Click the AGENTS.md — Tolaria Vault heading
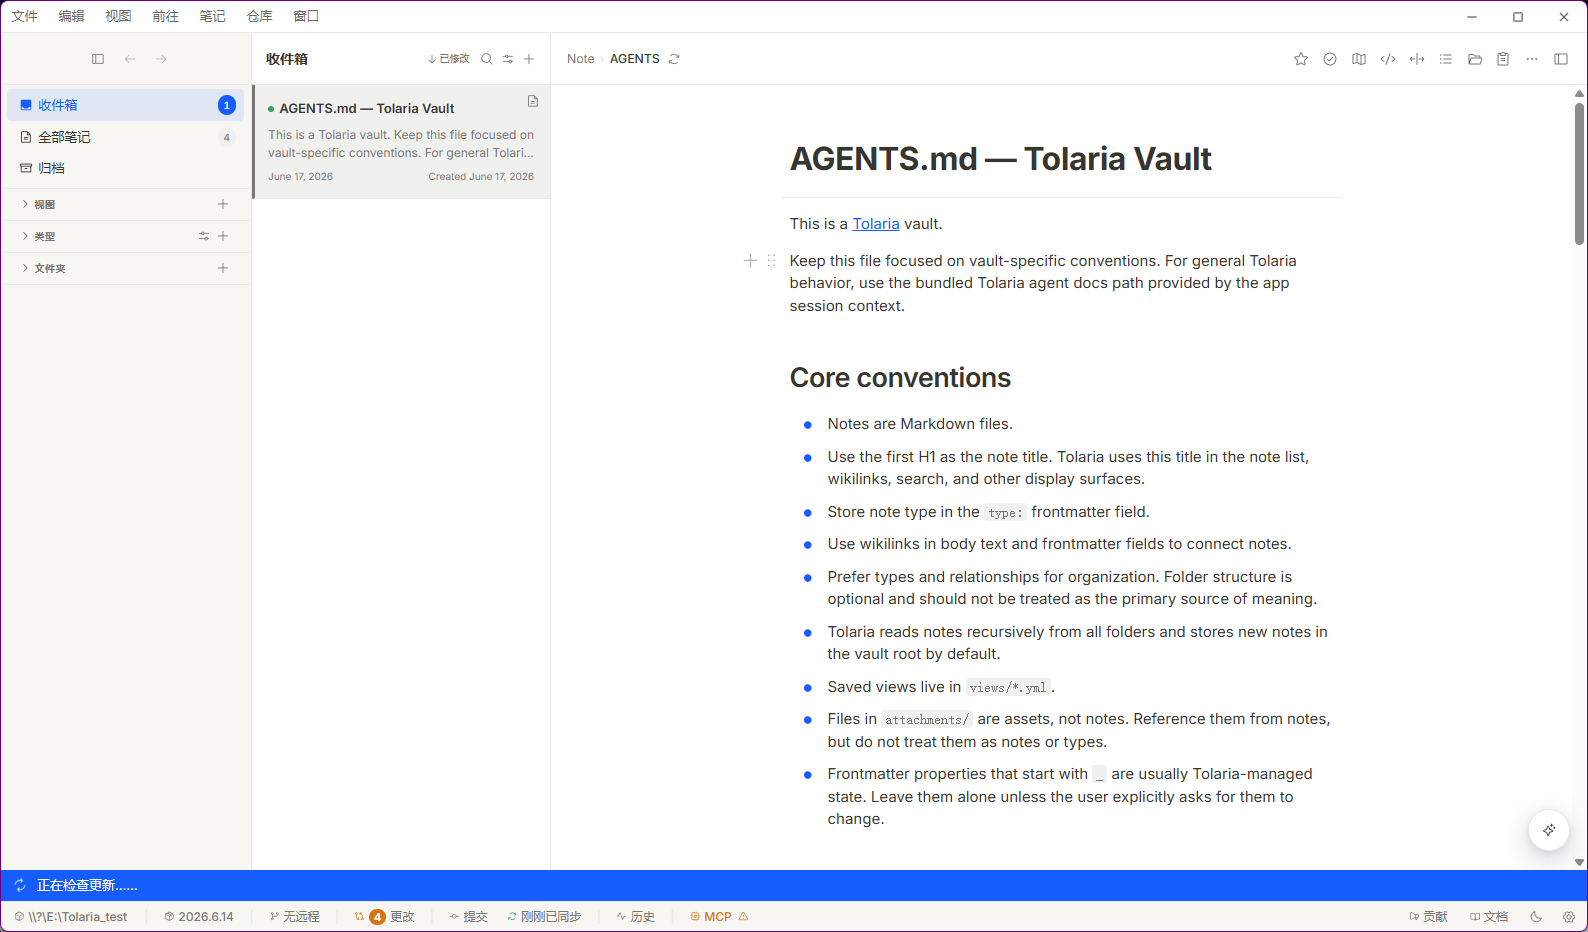Image resolution: width=1588 pixels, height=932 pixels. [x=1001, y=159]
